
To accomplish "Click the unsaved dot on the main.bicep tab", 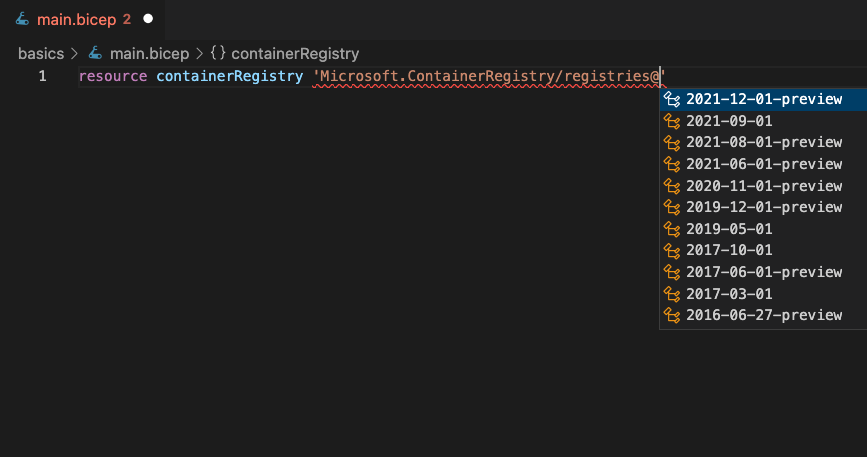I will point(148,18).
